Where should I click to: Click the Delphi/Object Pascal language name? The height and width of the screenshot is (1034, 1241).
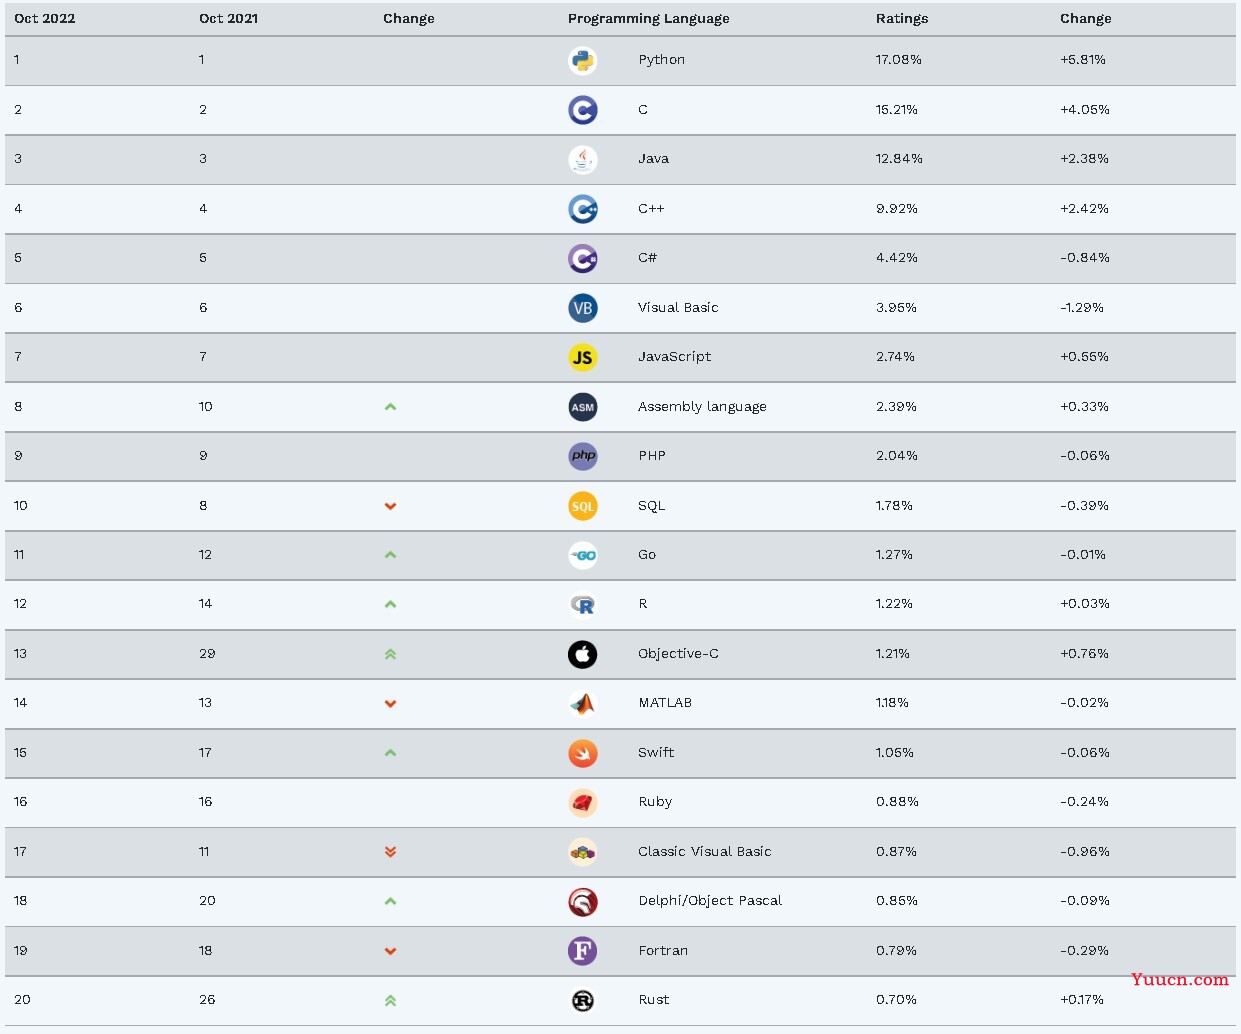[710, 901]
